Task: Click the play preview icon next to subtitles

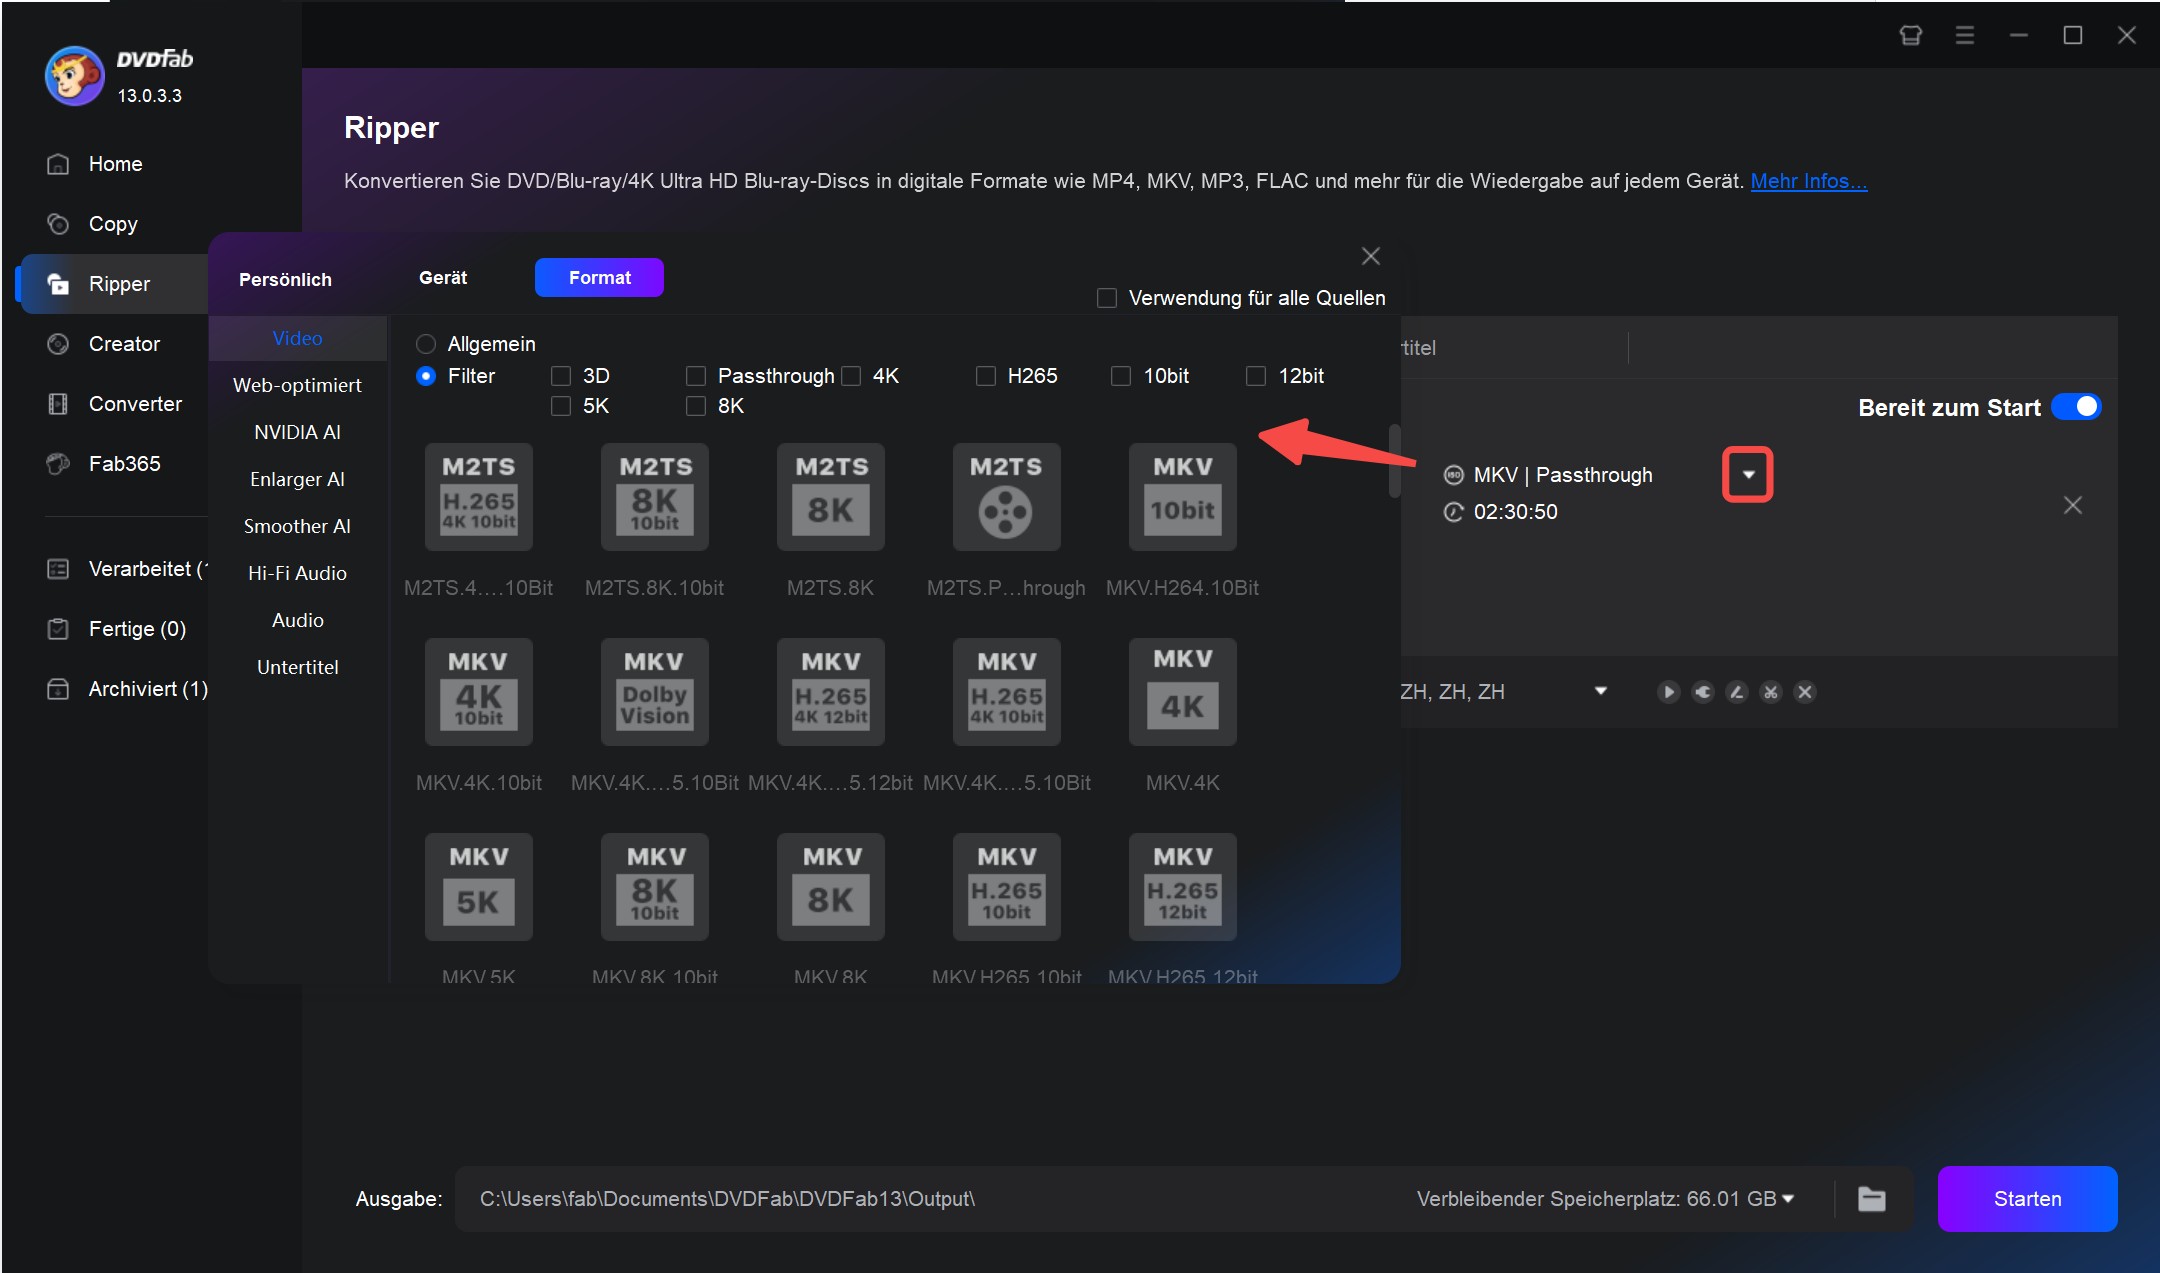Action: (x=1668, y=692)
